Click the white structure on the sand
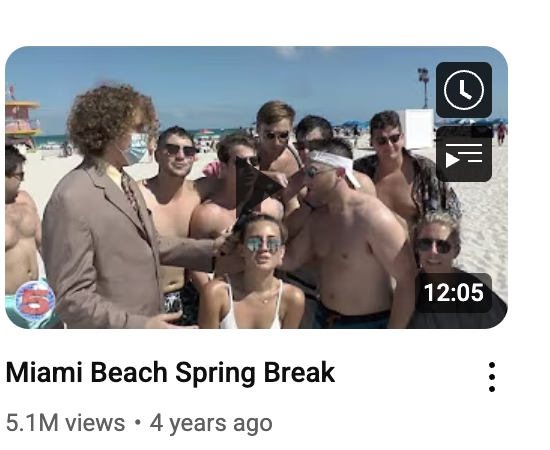This screenshot has height=450, width=550. coord(417,128)
